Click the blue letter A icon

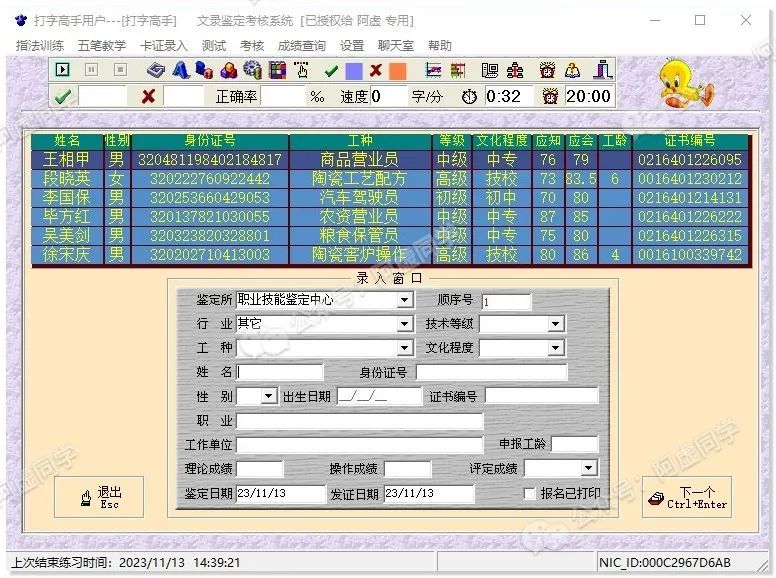coord(181,70)
